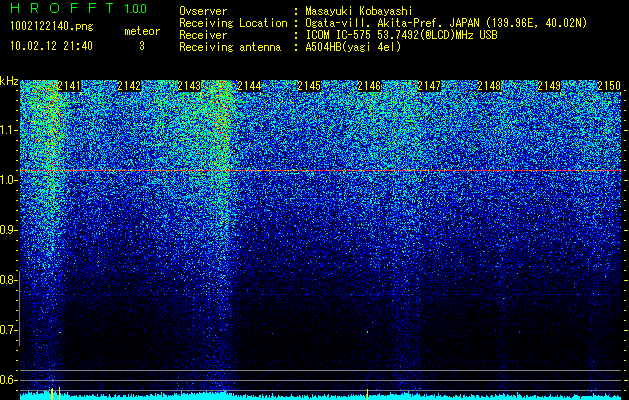Click the 0.8 frequency axis label

7,280
